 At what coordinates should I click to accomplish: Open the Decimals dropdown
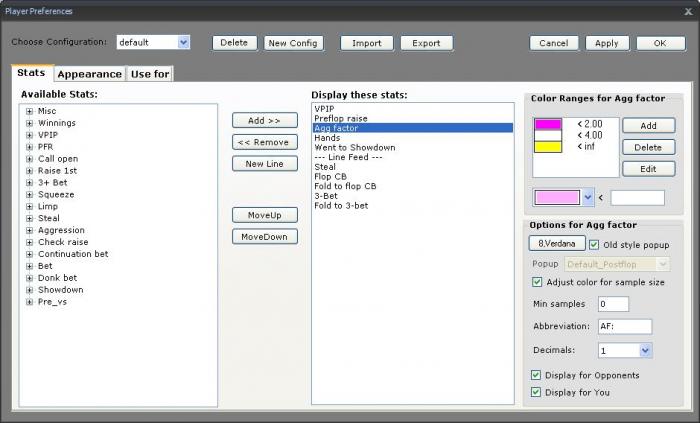click(x=646, y=350)
